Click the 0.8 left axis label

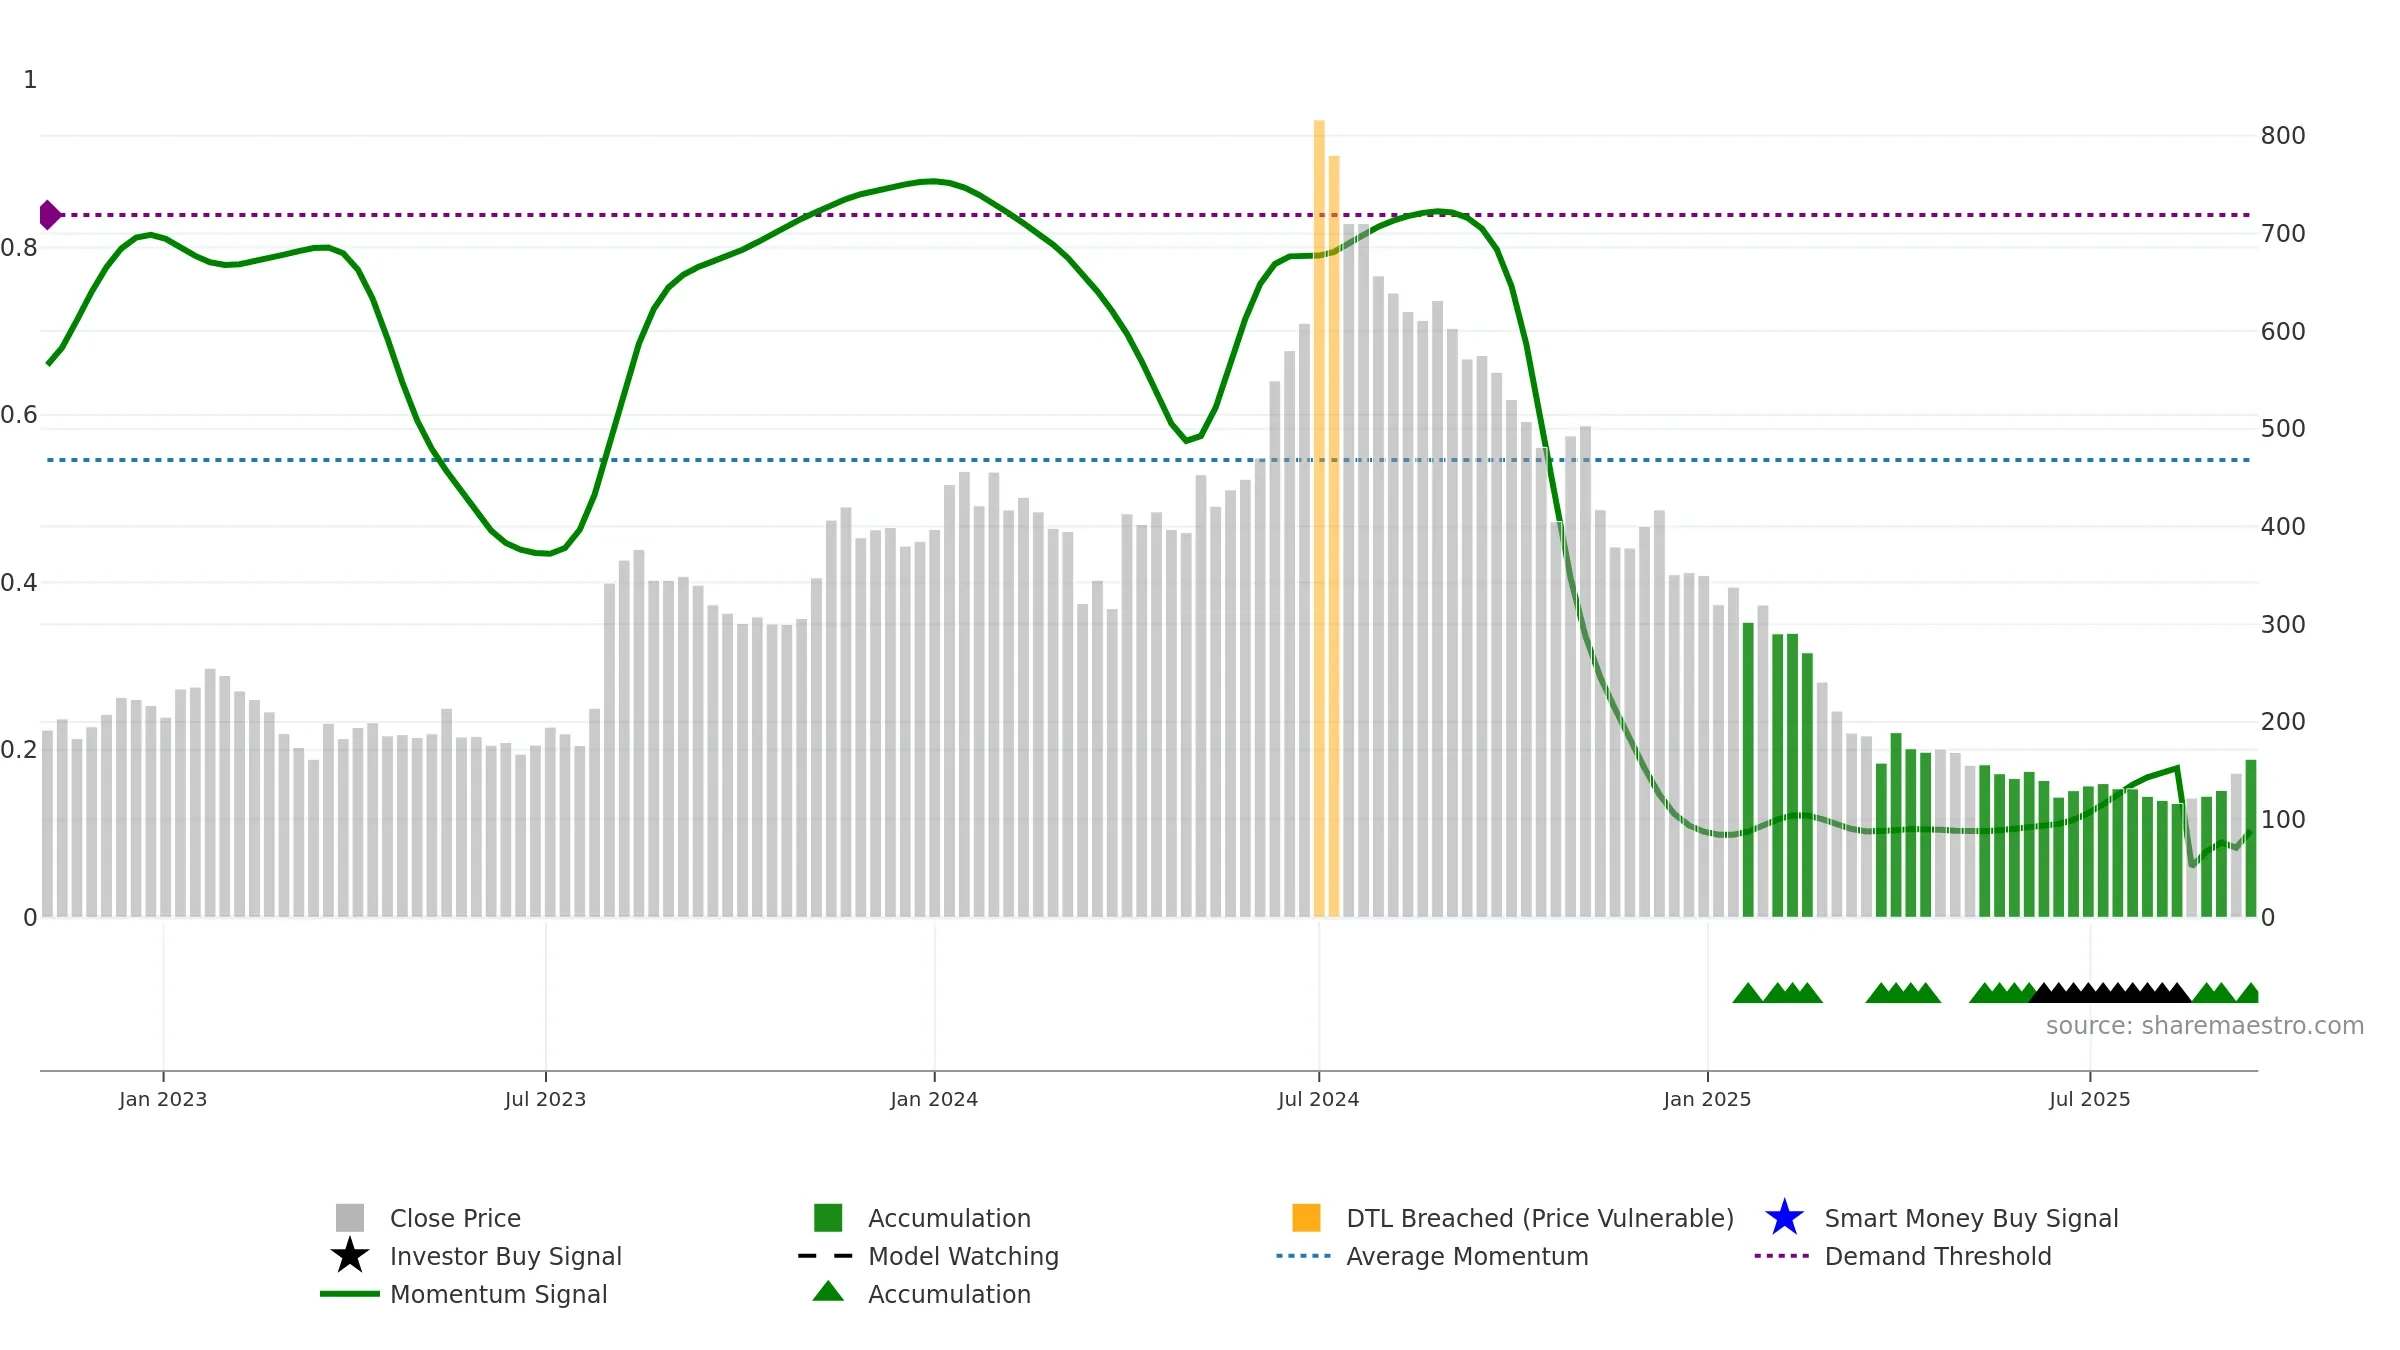(19, 248)
